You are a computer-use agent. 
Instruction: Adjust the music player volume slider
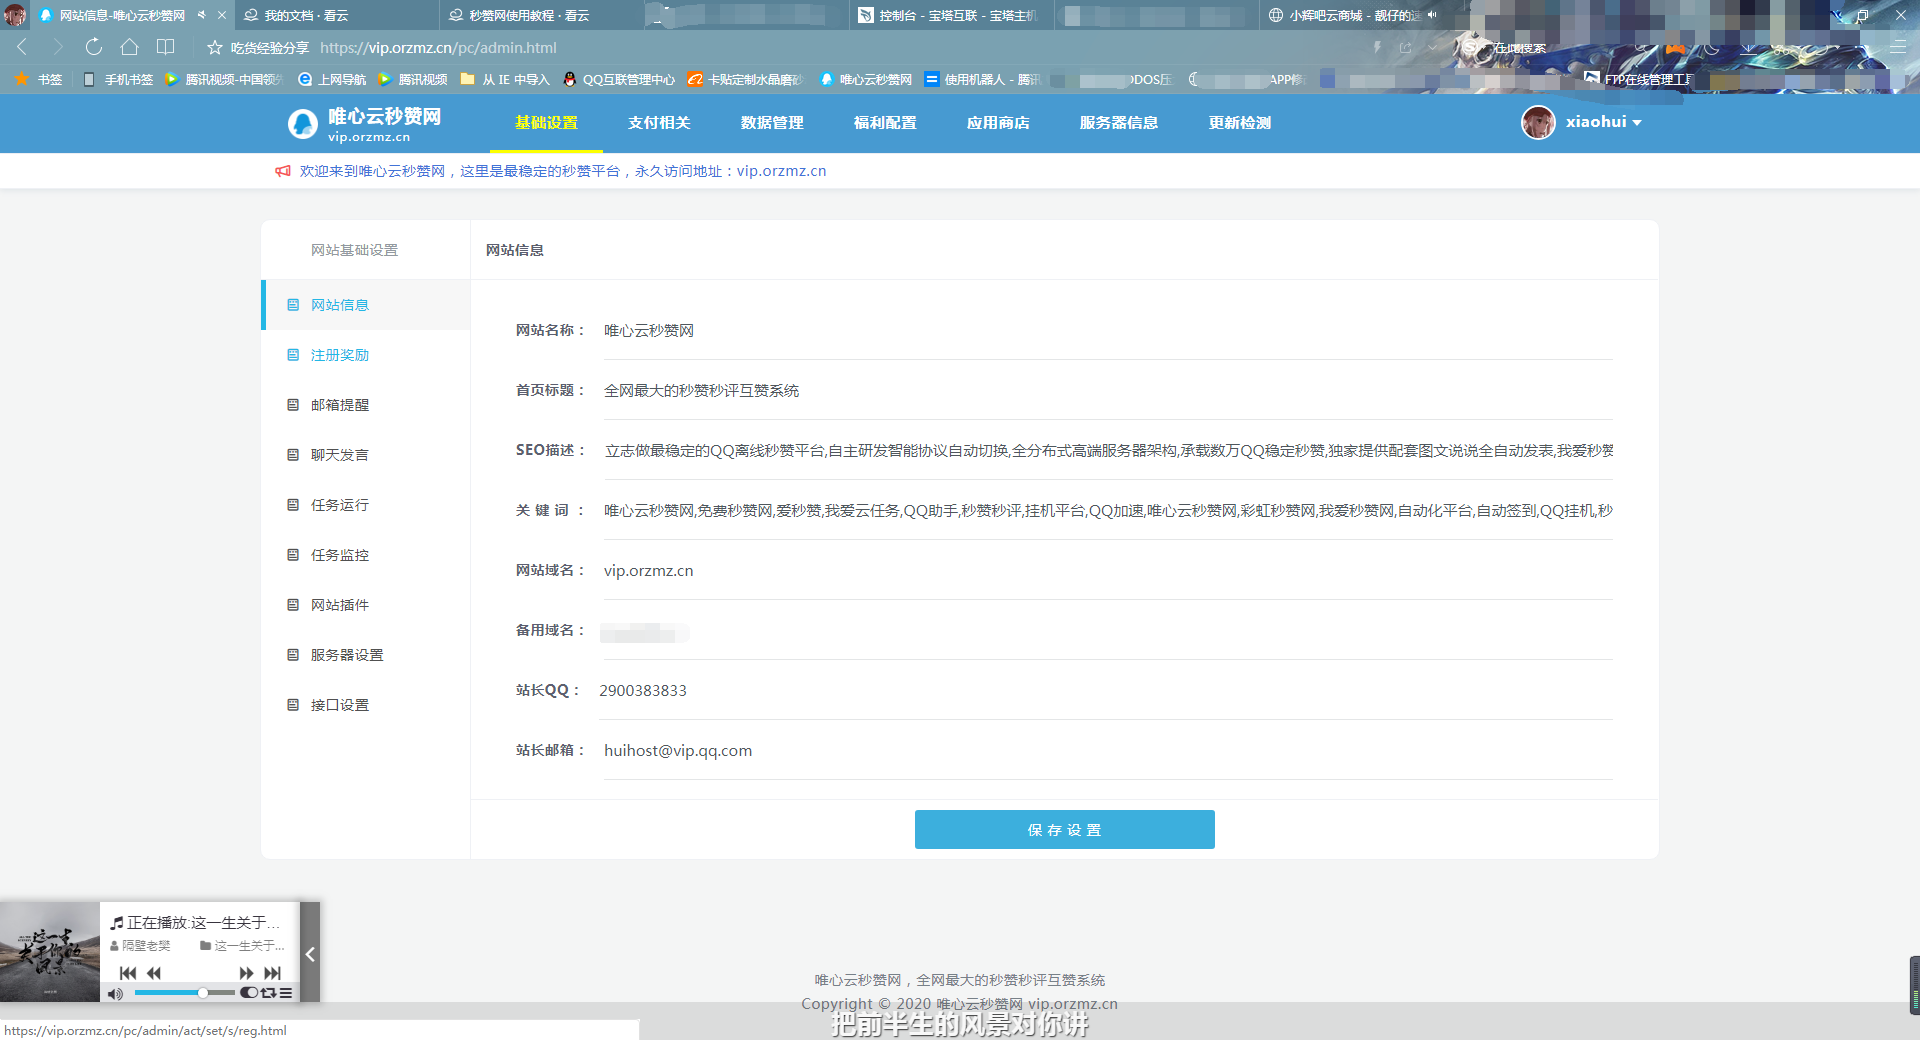184,993
